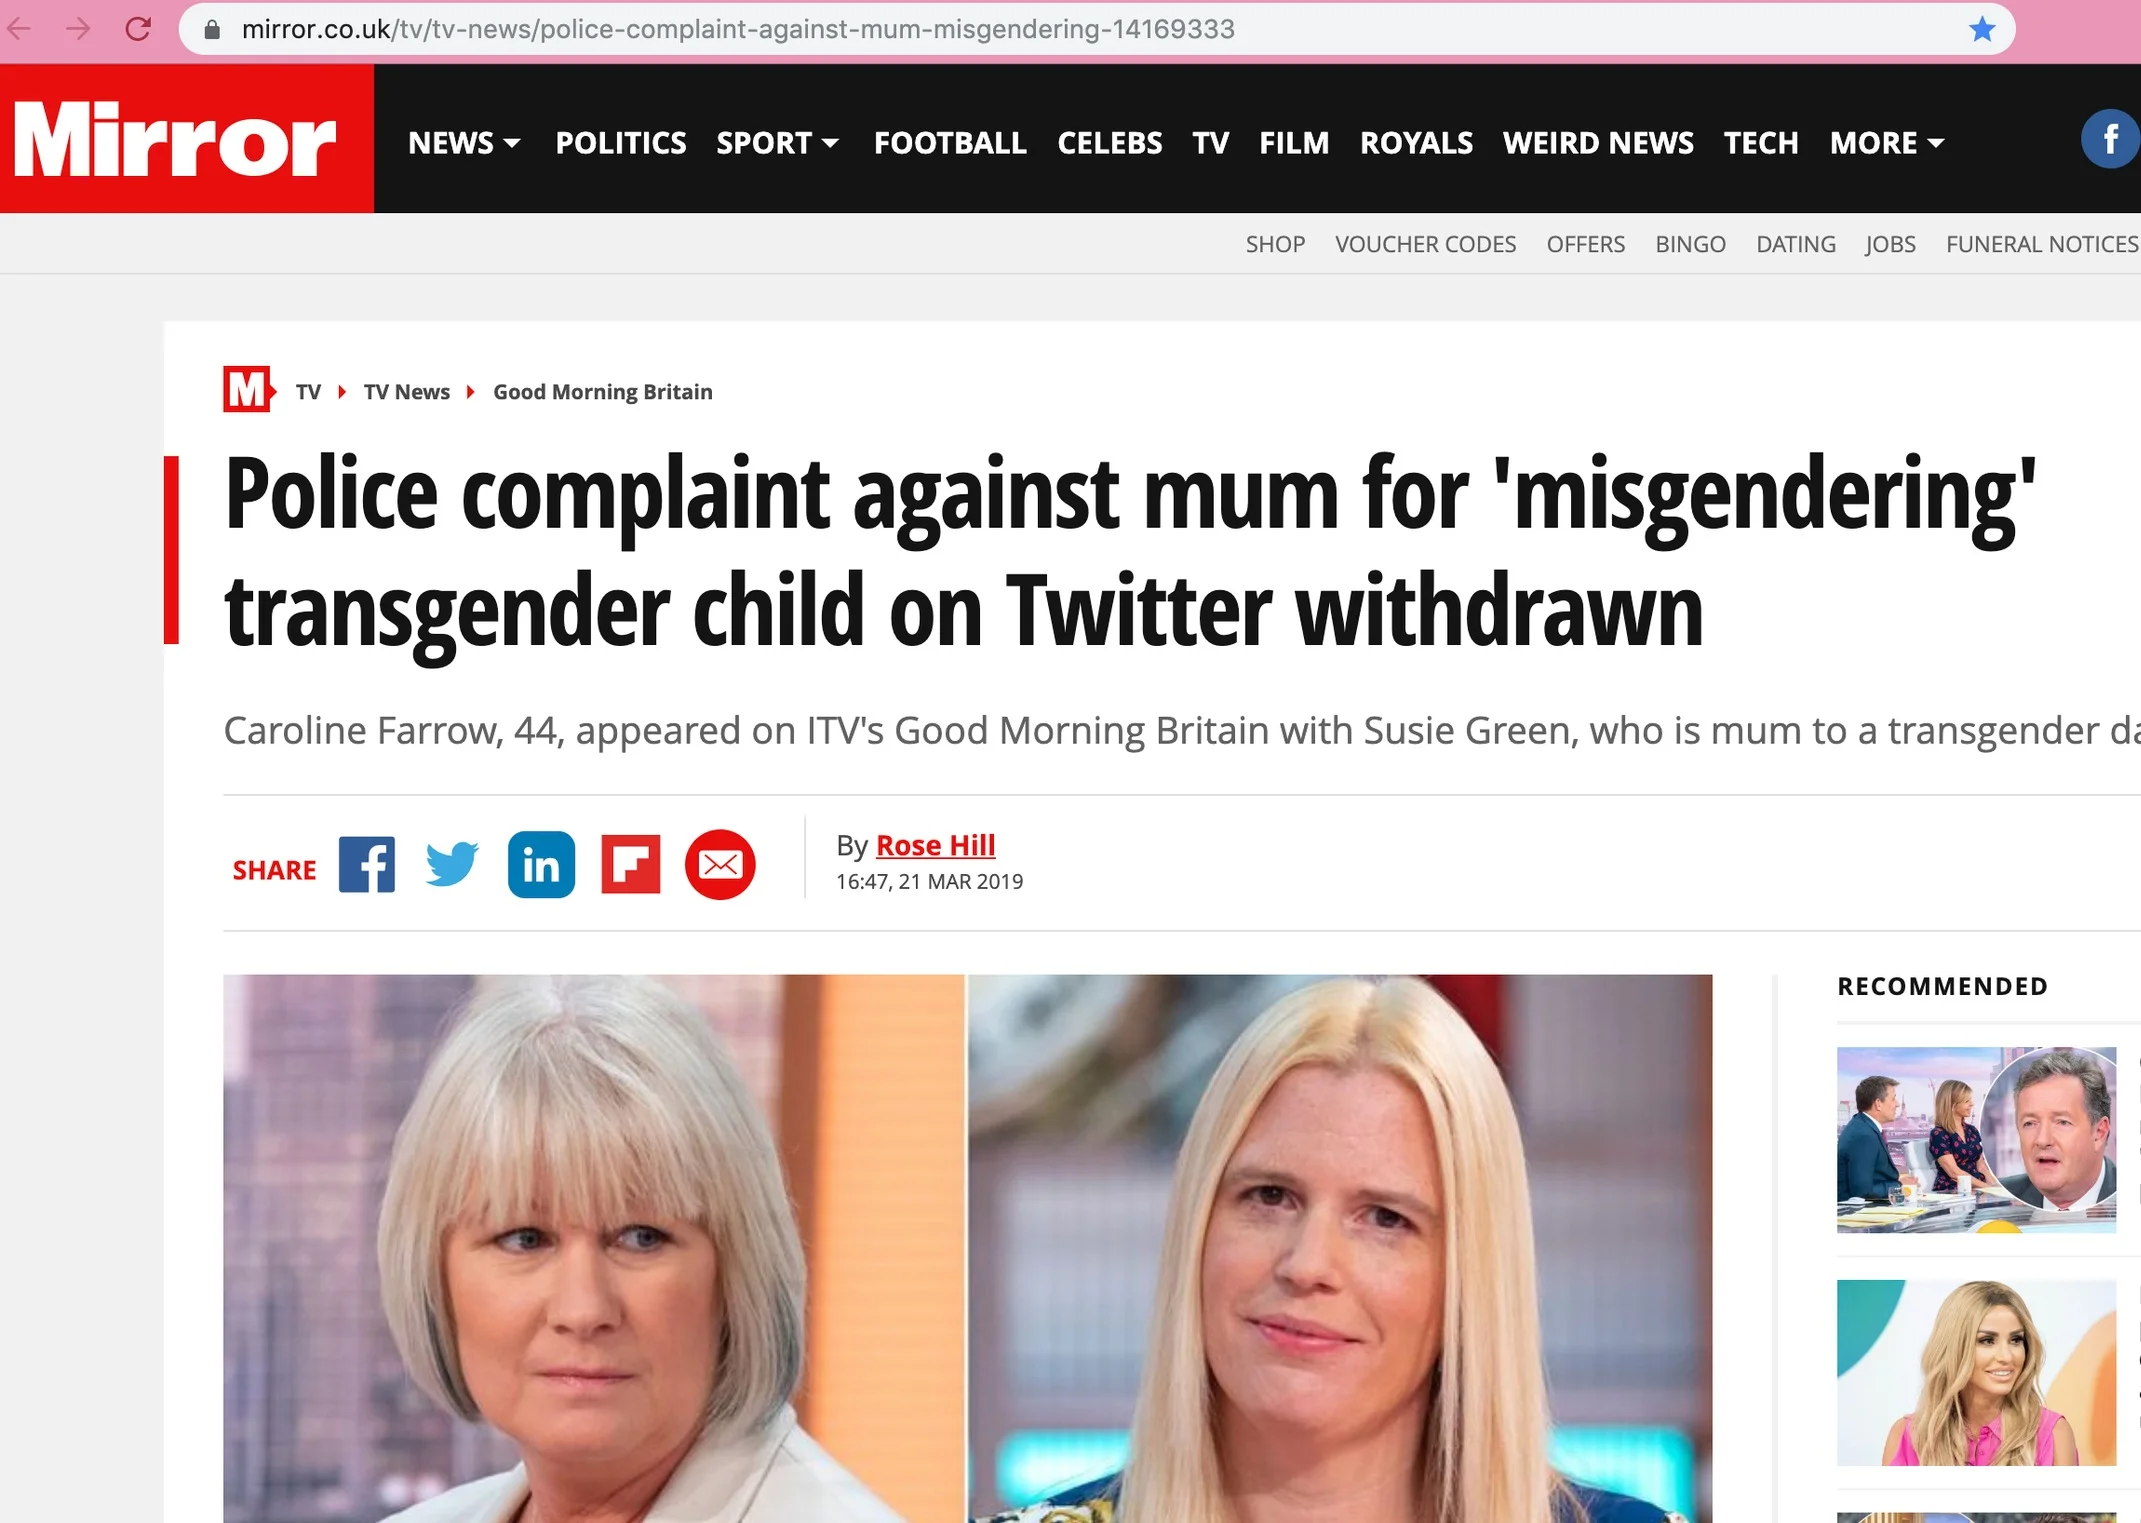This screenshot has height=1523, width=2141.
Task: Reload the page with refresh icon
Action: point(138,29)
